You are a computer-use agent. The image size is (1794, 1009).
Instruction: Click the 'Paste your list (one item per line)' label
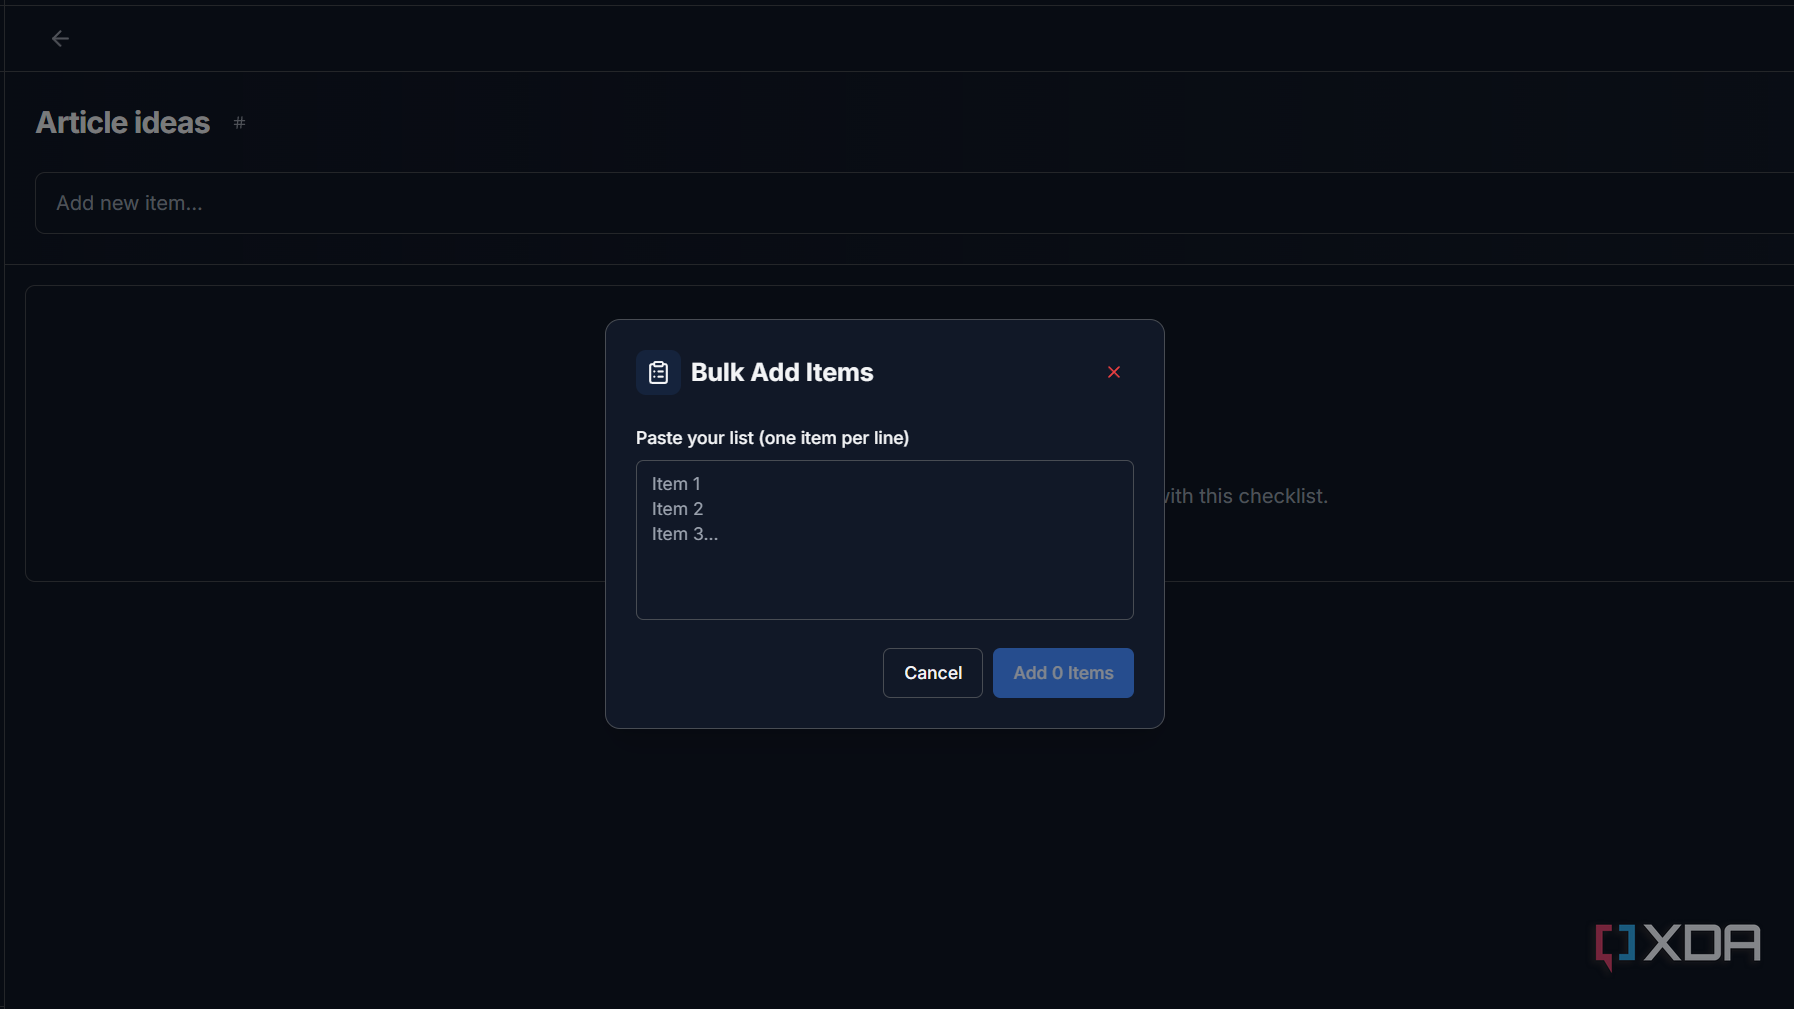772,438
